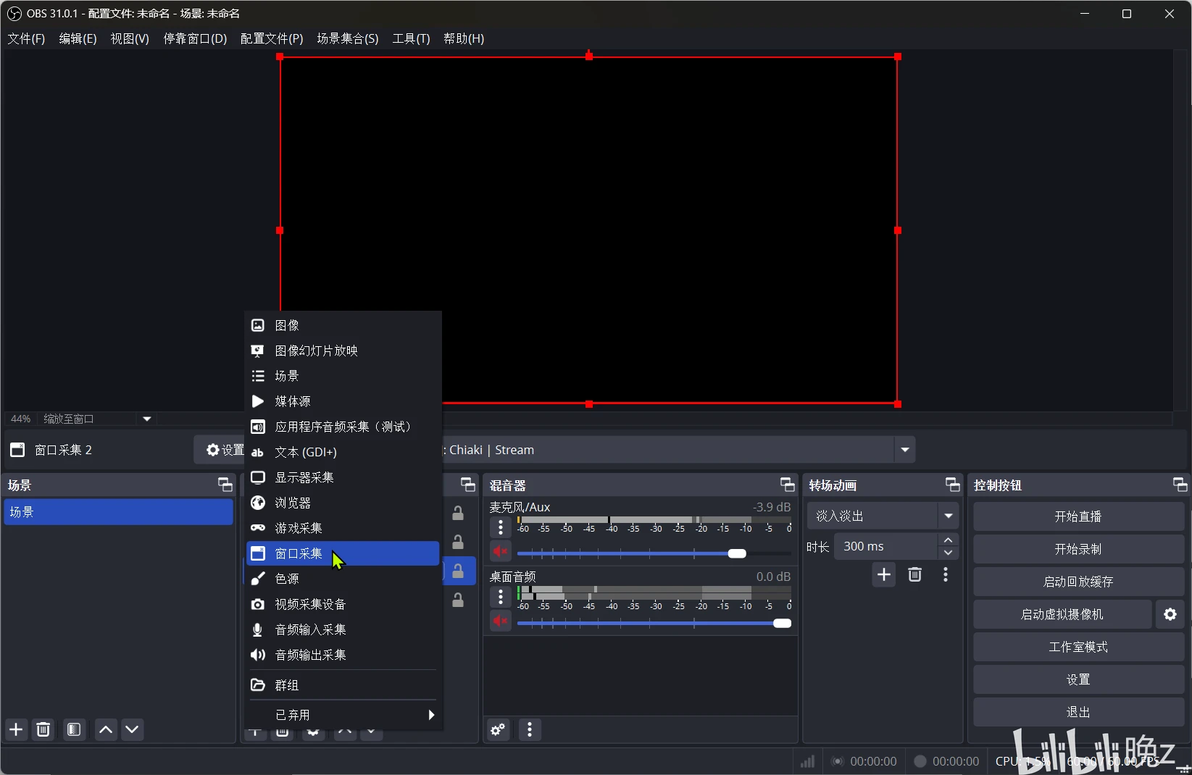Open the 工具(T) menu

[x=411, y=38]
